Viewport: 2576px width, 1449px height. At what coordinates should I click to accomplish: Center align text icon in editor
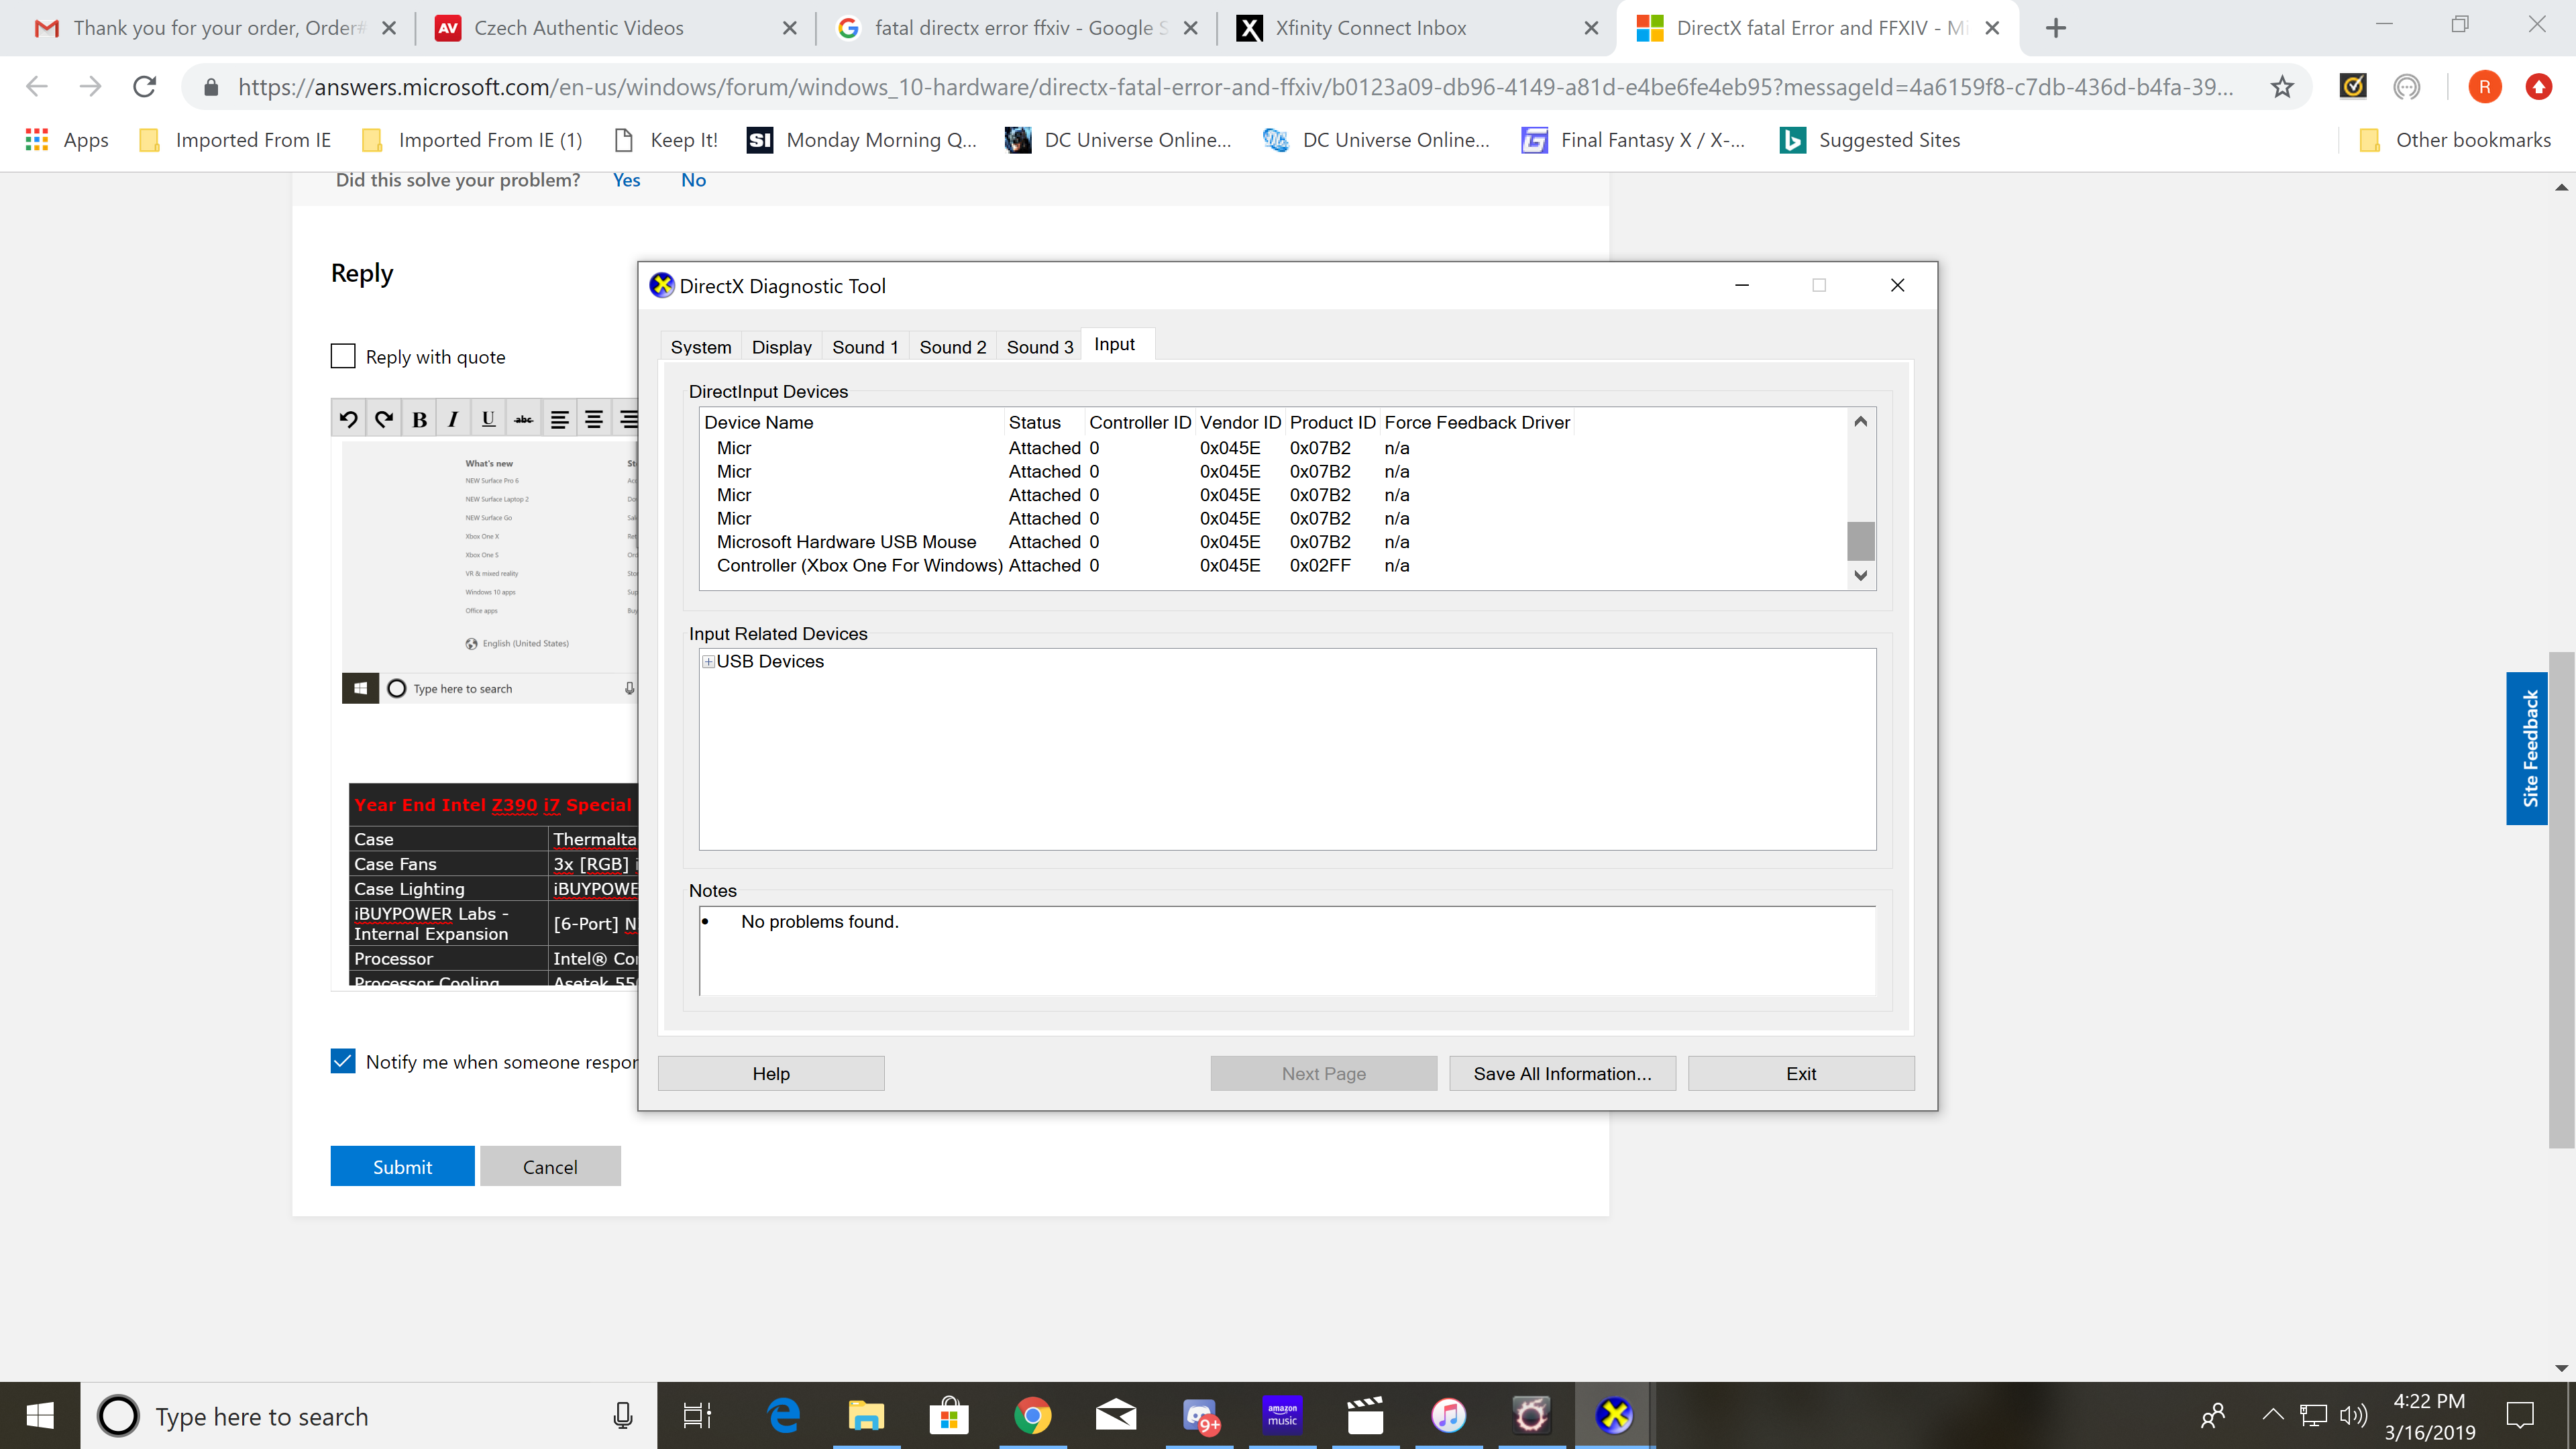coord(594,419)
